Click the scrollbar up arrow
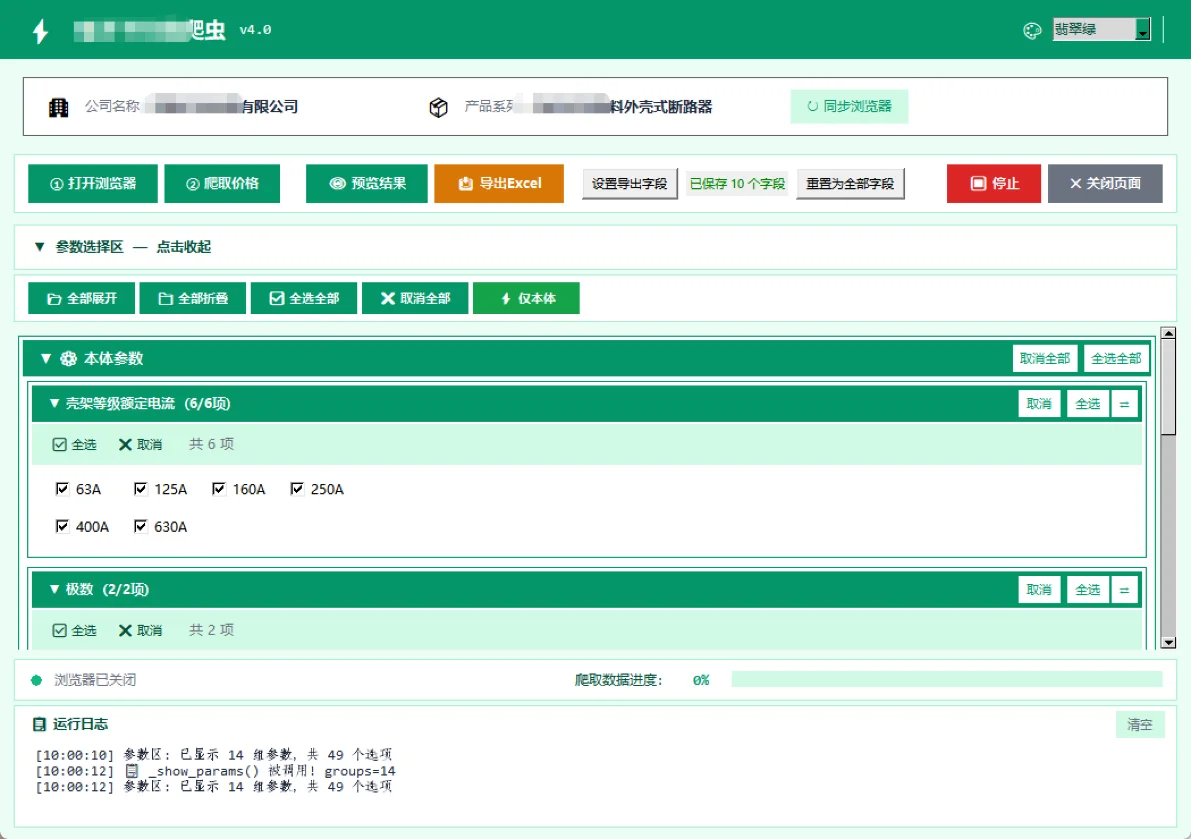1191x839 pixels. [1169, 333]
